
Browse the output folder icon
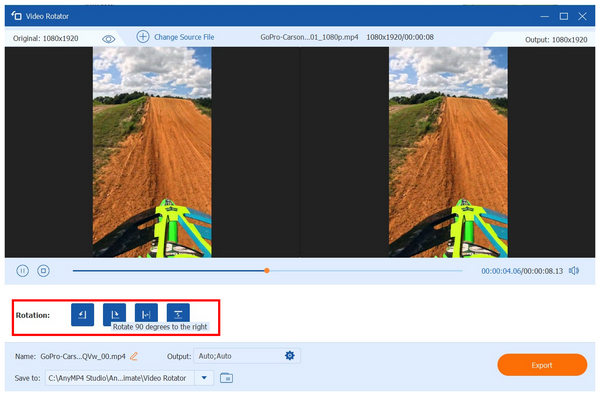point(227,378)
